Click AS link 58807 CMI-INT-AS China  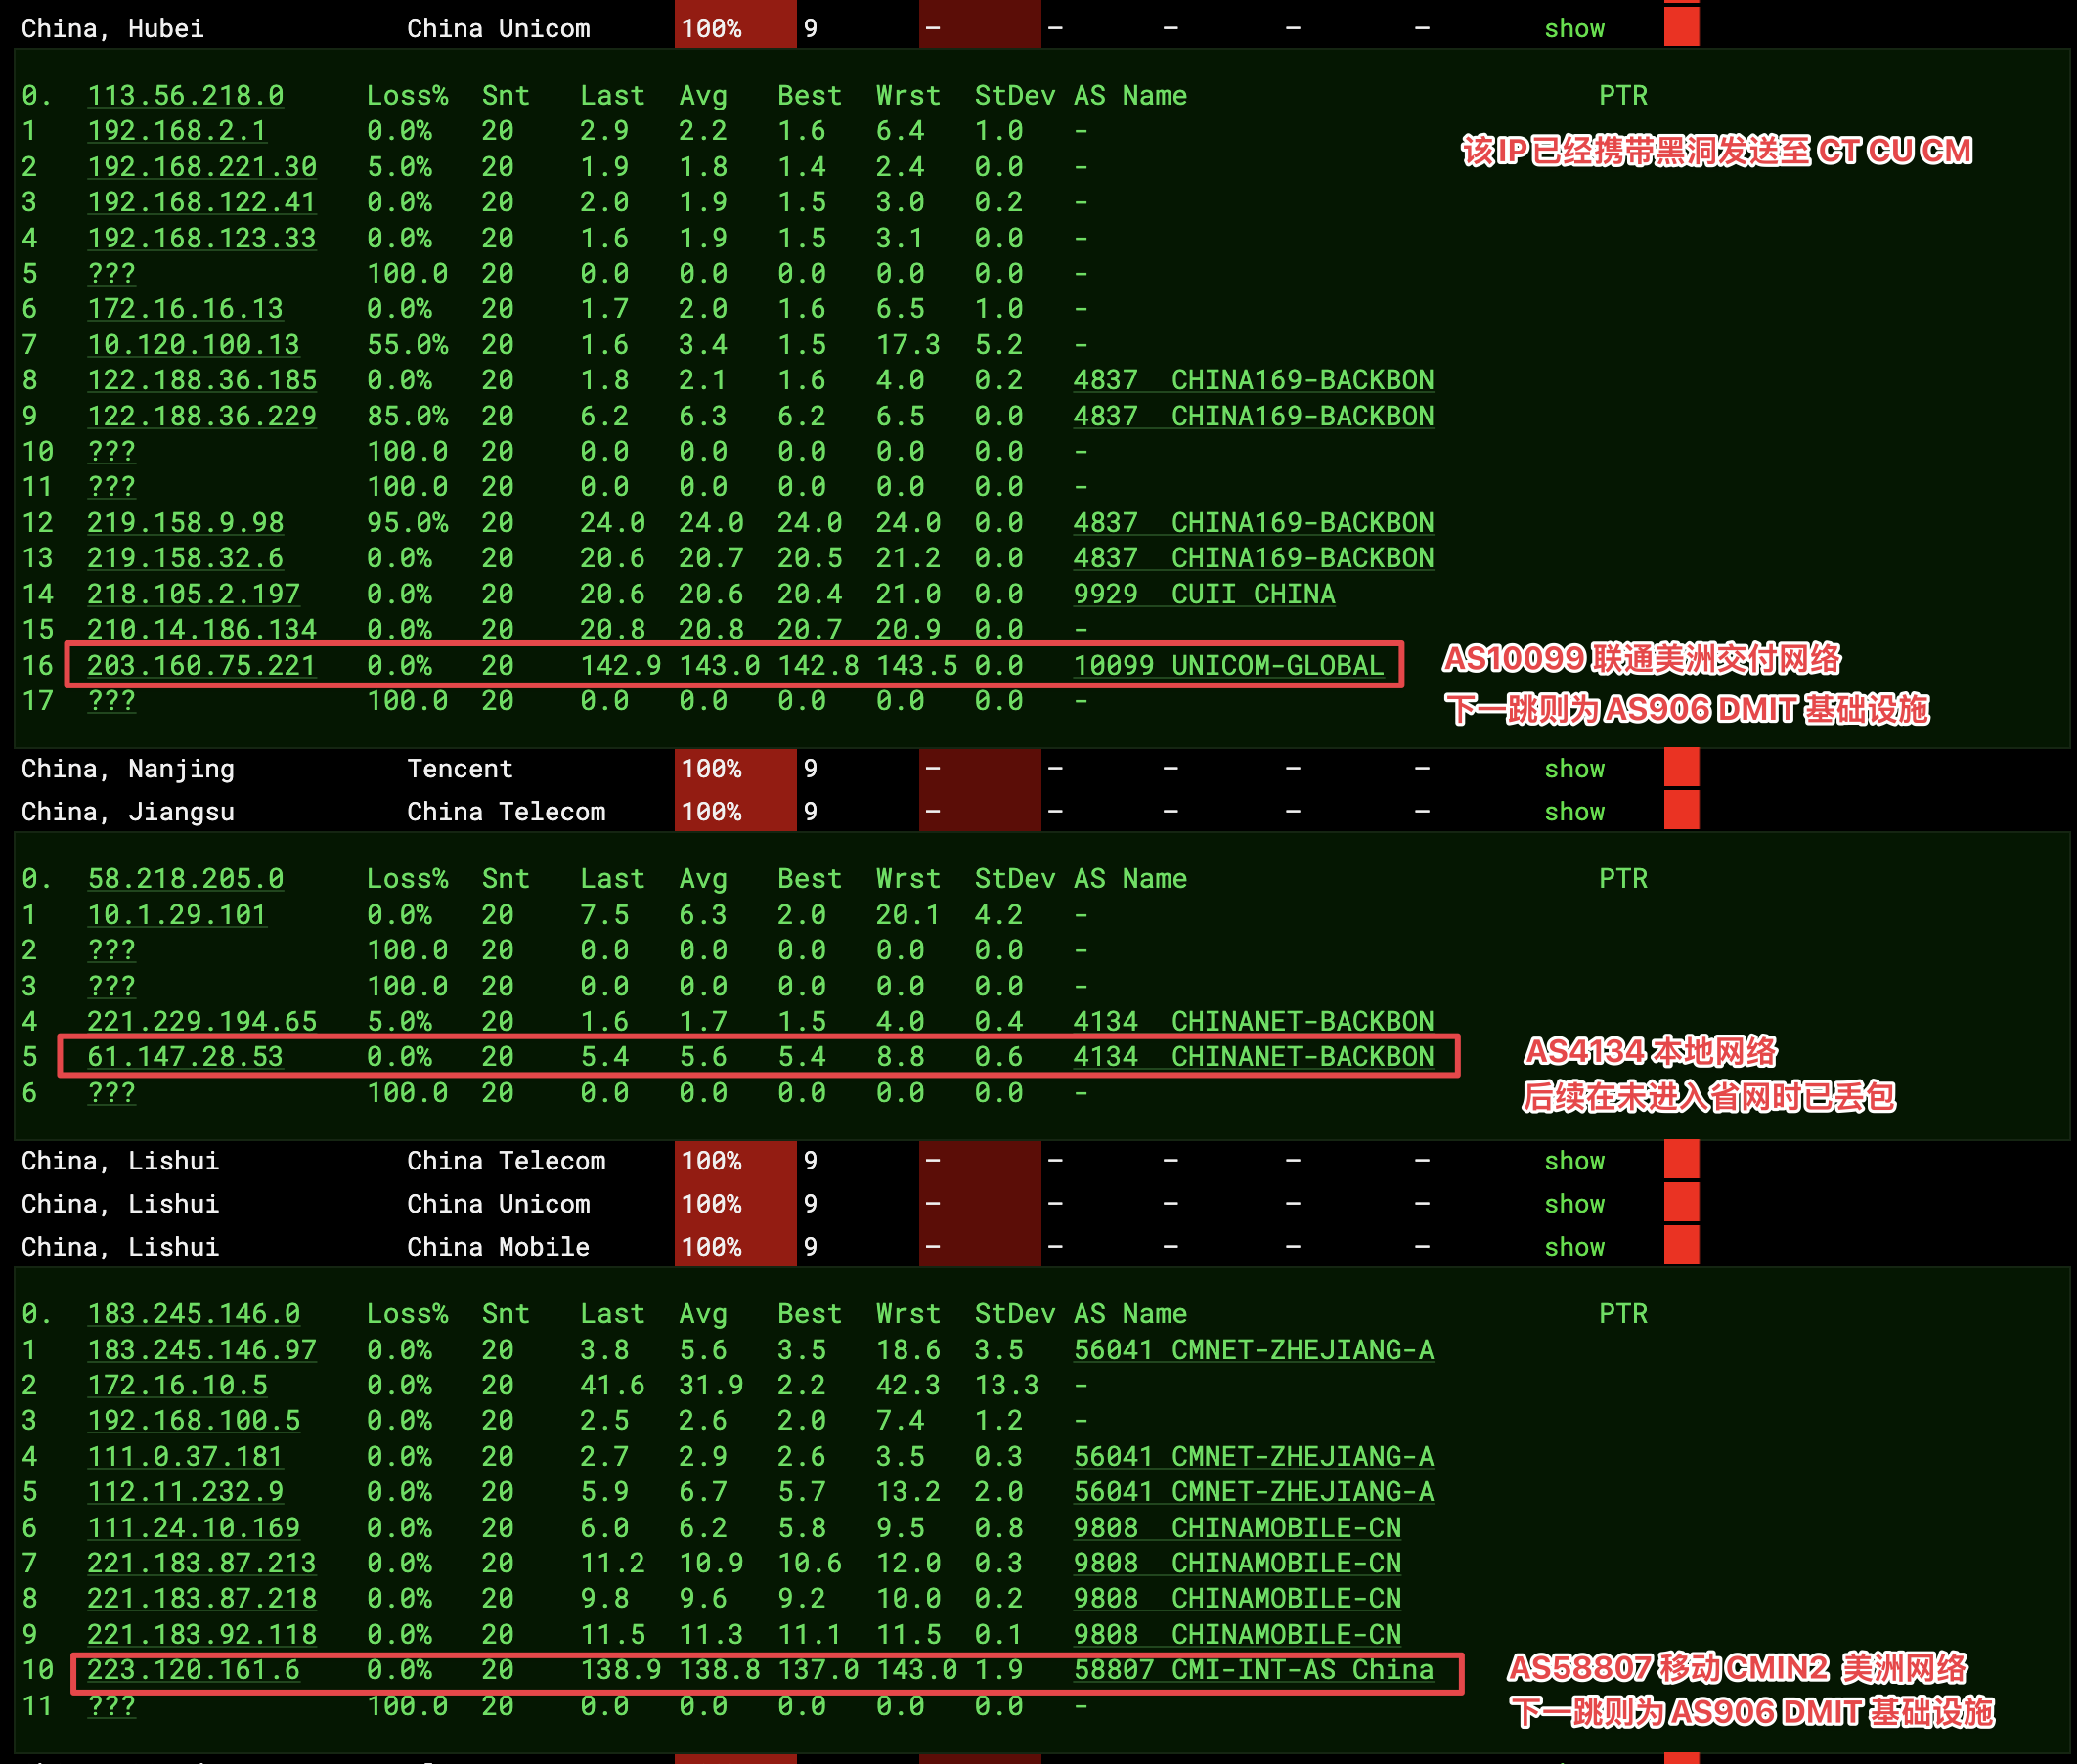[1253, 1669]
